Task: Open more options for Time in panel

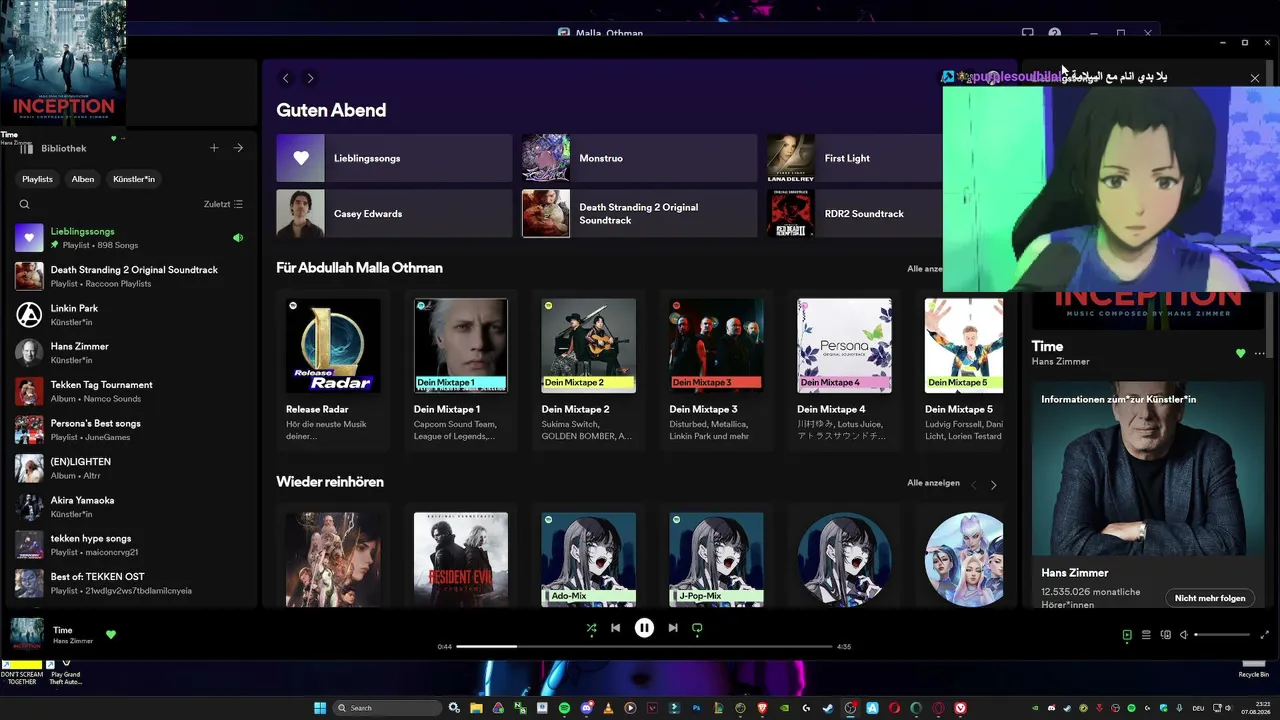Action: (x=1259, y=353)
